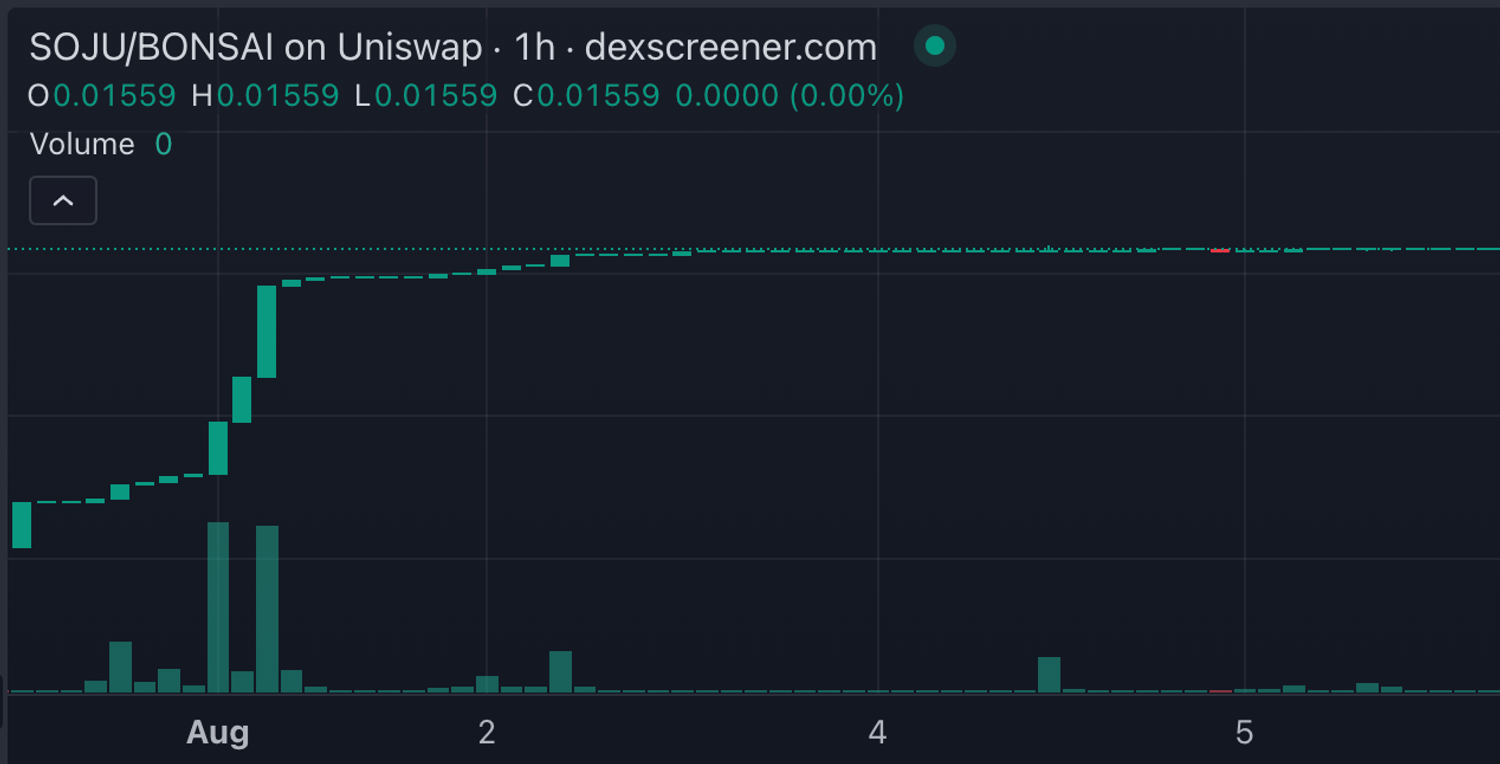The height and width of the screenshot is (764, 1500).
Task: Click the tallest green candlestick body
Action: [x=267, y=331]
